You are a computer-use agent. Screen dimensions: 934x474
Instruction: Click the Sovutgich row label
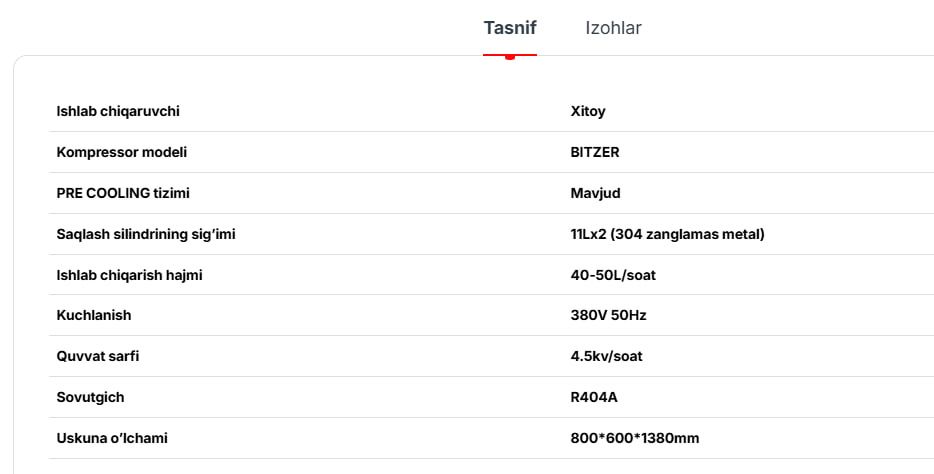90,397
